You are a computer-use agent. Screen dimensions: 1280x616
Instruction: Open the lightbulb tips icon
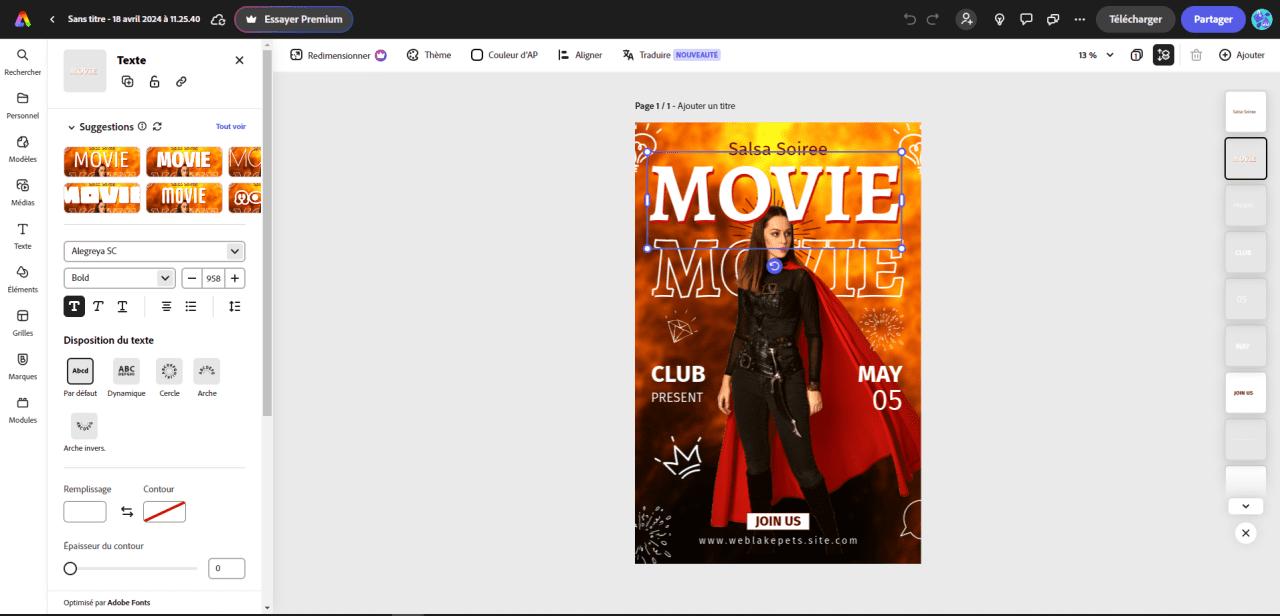(998, 19)
